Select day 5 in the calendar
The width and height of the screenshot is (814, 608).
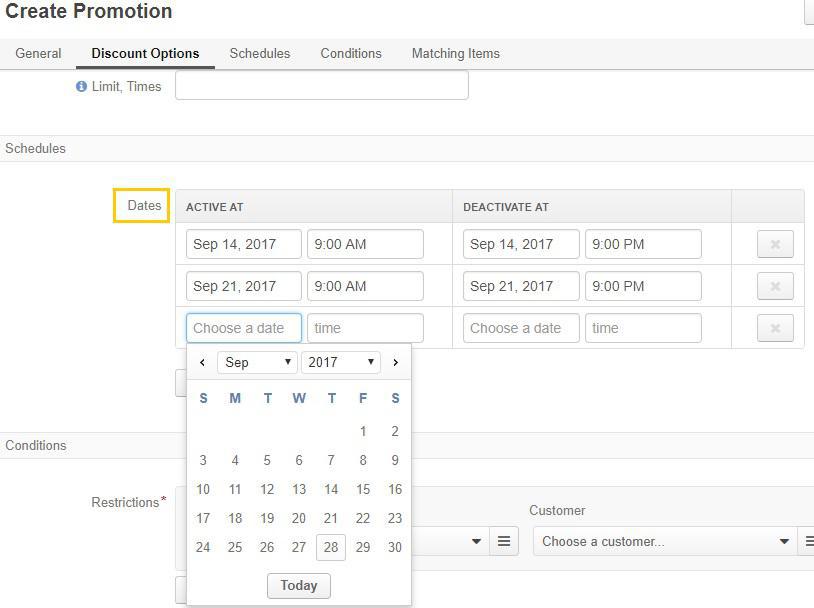[267, 460]
